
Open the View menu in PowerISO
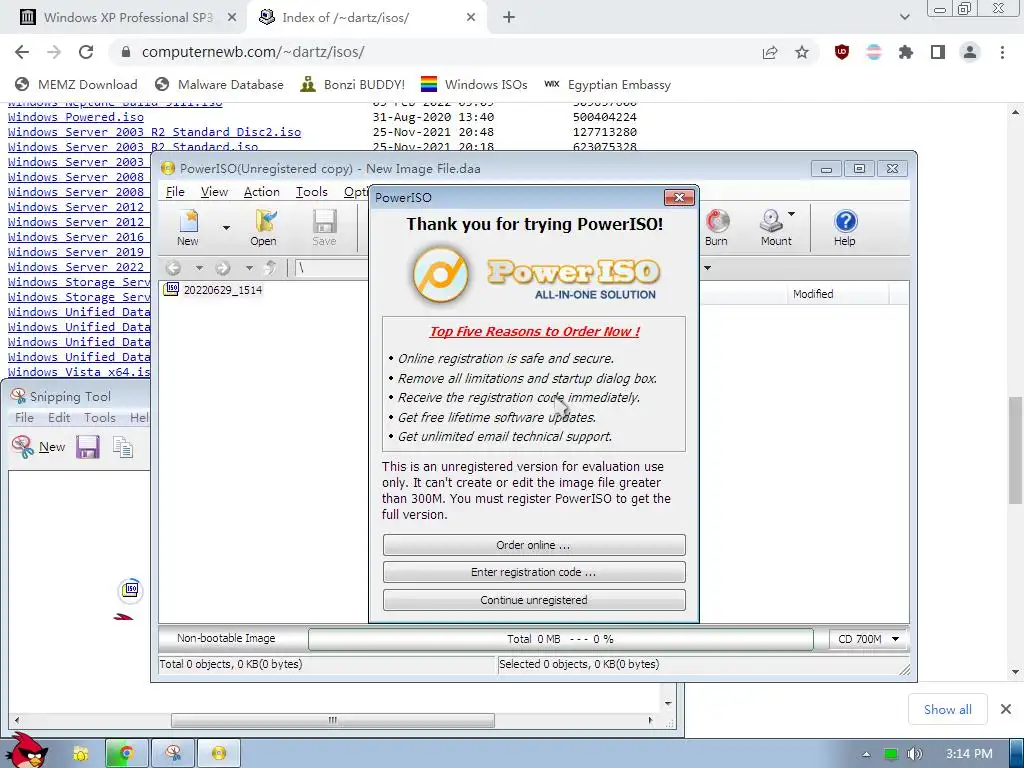coord(214,191)
